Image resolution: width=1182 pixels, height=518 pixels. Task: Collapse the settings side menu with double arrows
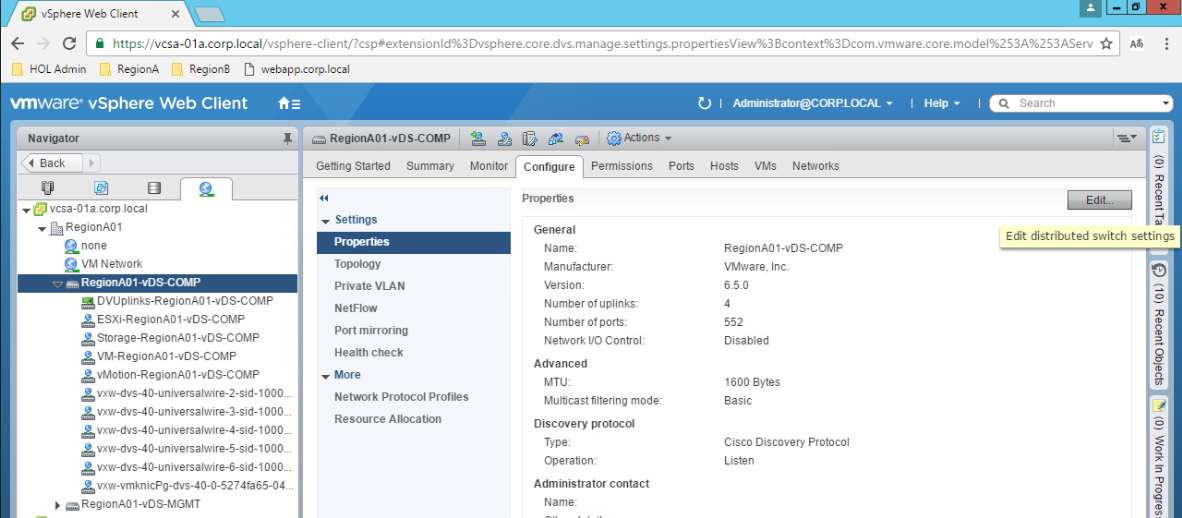tap(324, 198)
